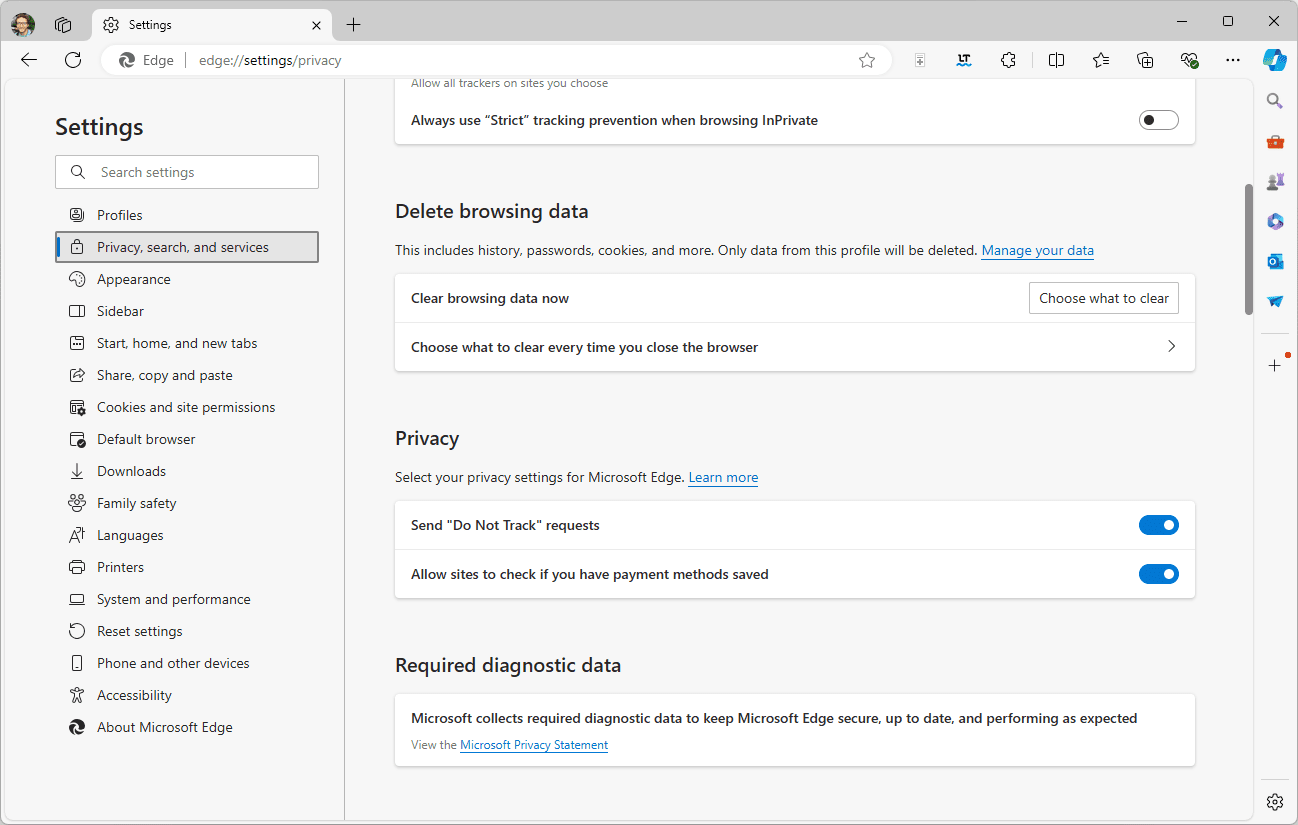Viewport: 1298px width, 825px height.
Task: Disable payment methods check toggle
Action: coord(1158,574)
